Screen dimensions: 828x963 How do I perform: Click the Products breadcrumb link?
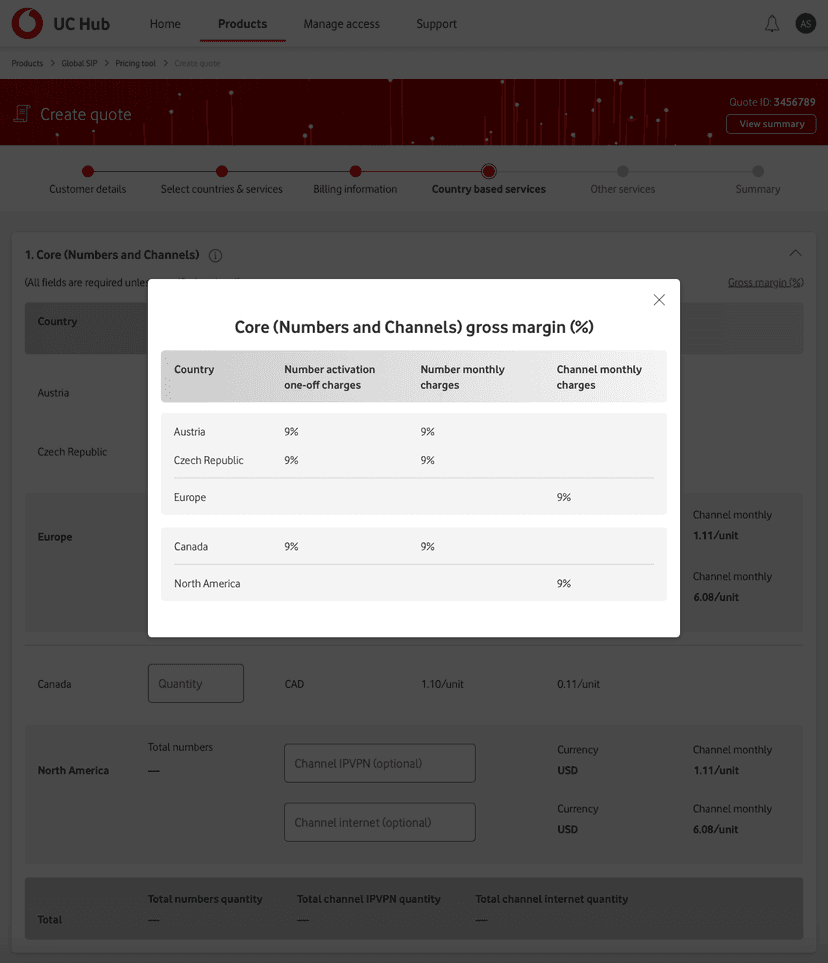point(27,63)
